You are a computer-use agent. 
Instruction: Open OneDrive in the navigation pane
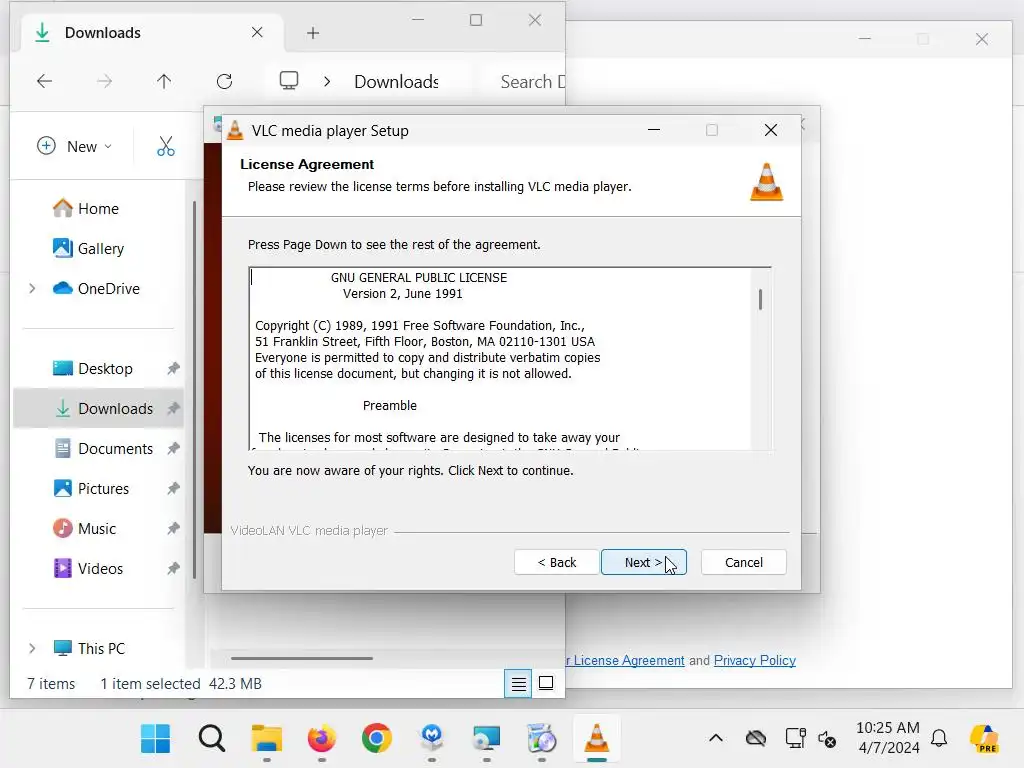click(98, 289)
